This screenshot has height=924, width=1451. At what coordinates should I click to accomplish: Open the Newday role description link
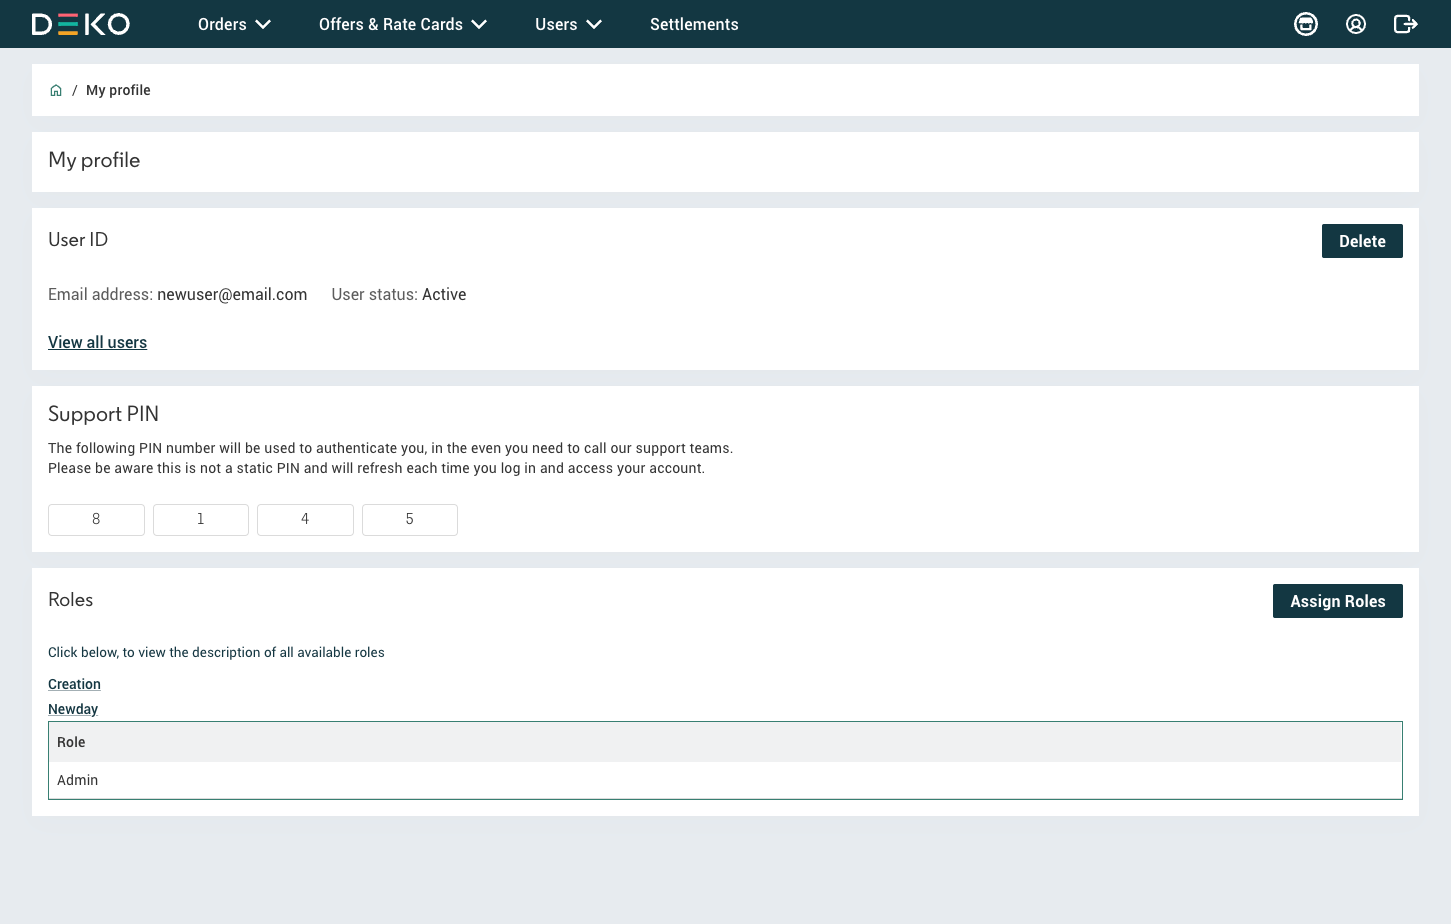tap(73, 709)
